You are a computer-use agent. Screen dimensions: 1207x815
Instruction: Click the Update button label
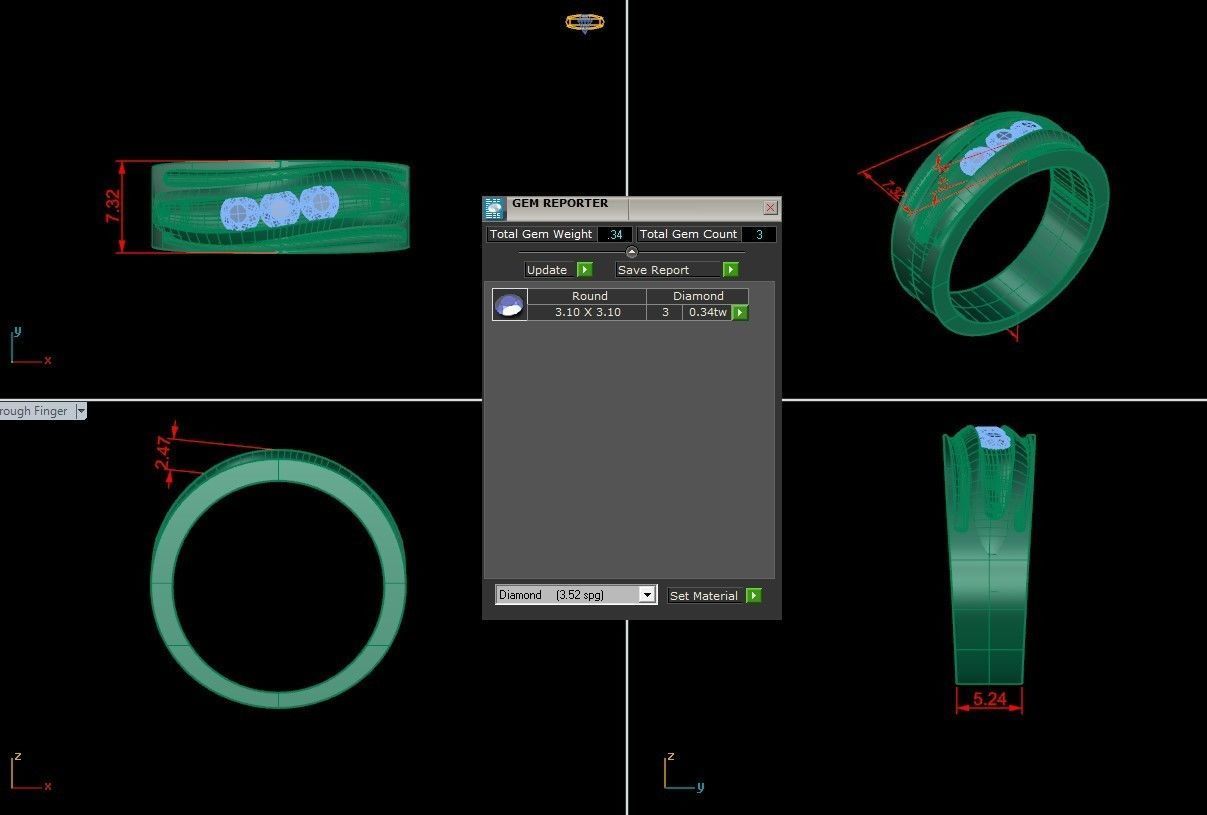547,270
